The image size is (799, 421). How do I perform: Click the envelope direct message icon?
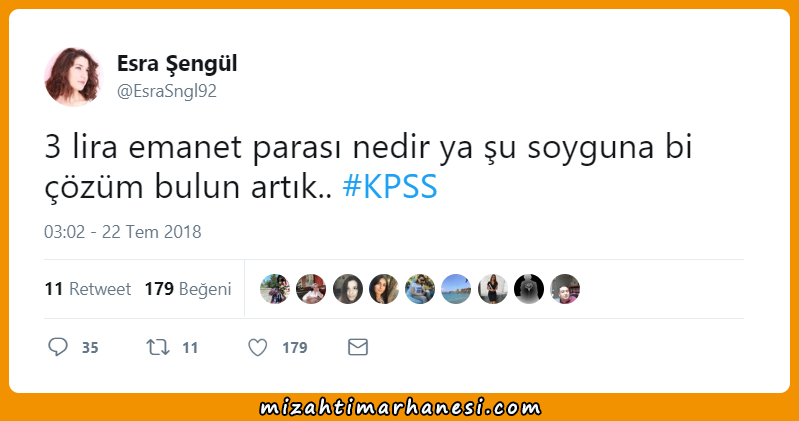(x=358, y=347)
